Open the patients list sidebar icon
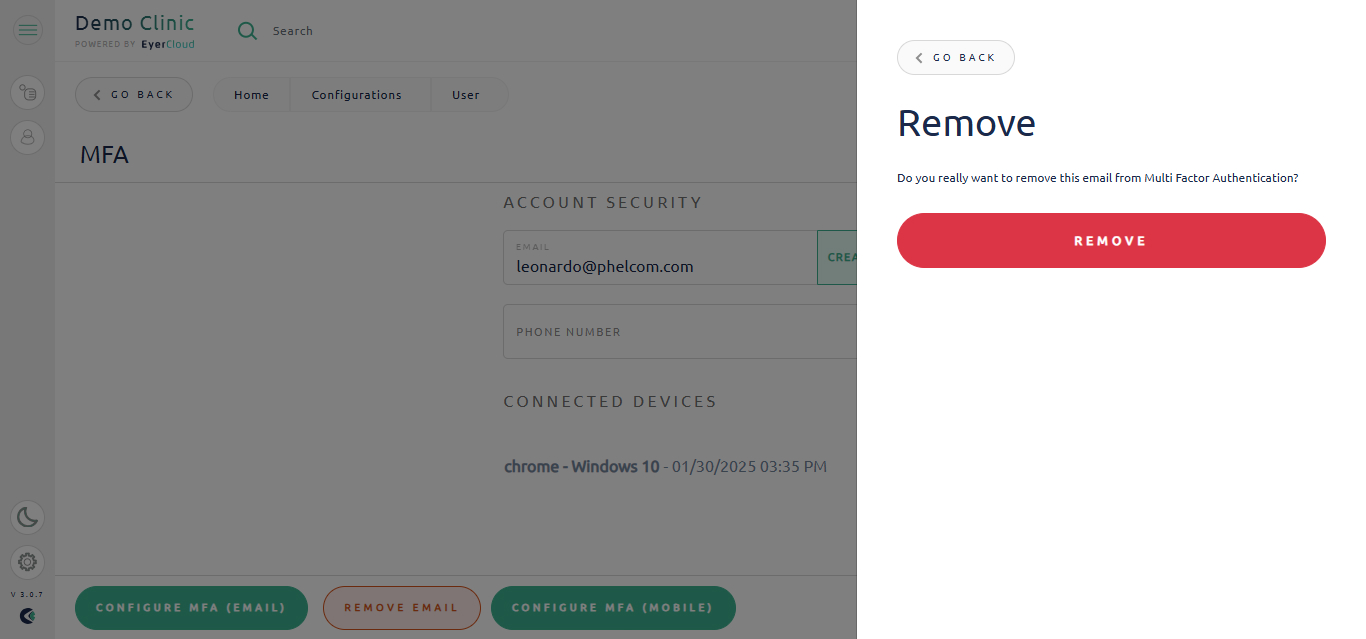This screenshot has height=639, width=1366. pyautogui.click(x=27, y=93)
